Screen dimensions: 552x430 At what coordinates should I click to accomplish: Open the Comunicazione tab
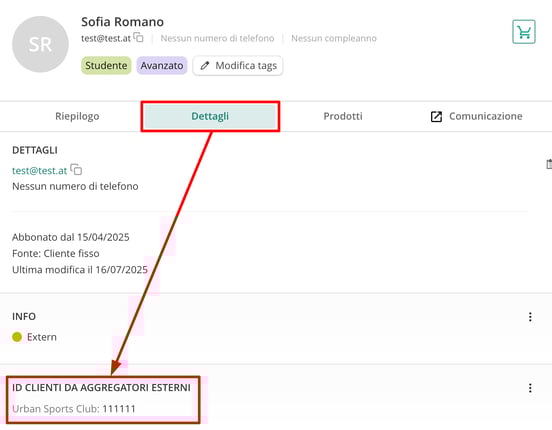point(477,117)
